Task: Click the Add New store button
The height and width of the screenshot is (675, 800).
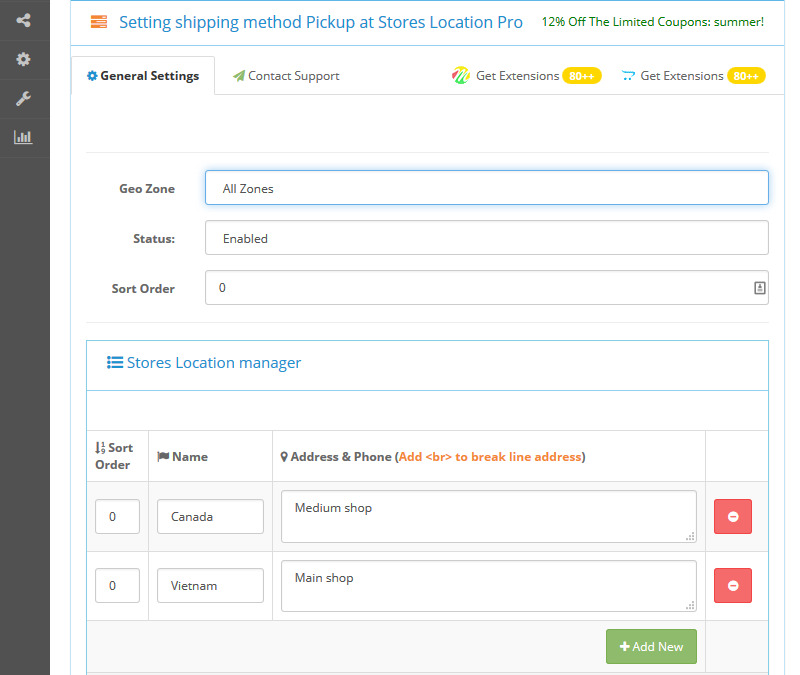Action: pyautogui.click(x=651, y=646)
